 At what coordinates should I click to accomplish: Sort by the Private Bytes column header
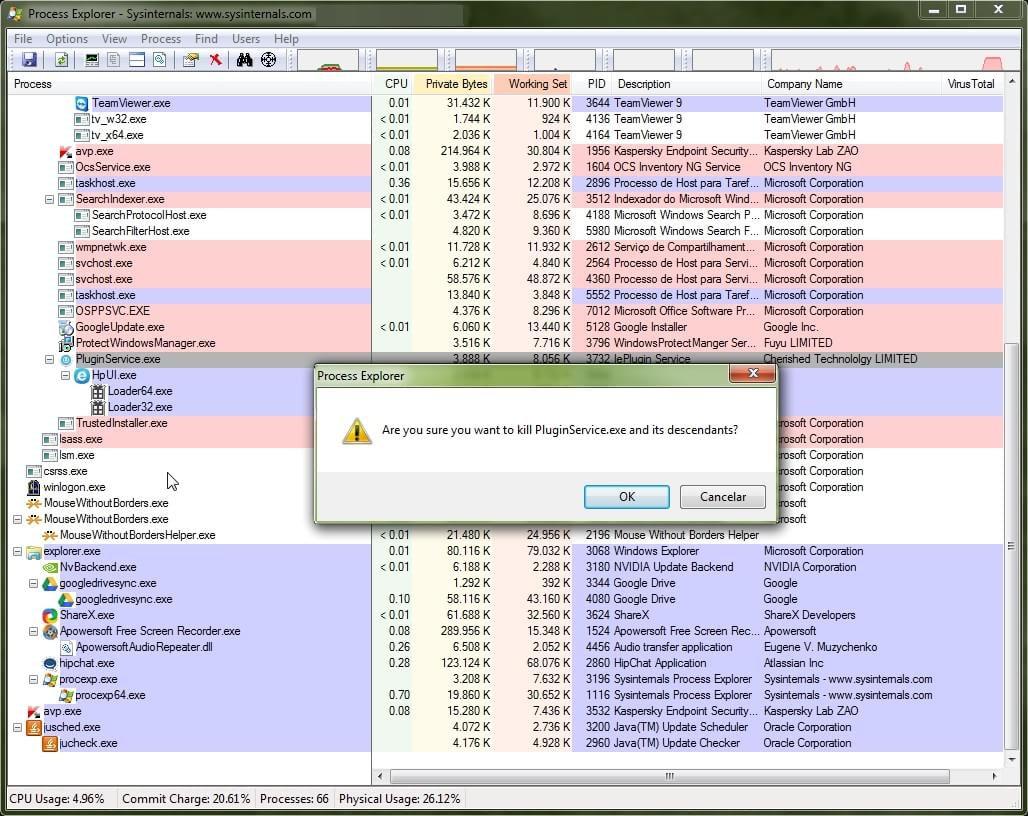pyautogui.click(x=453, y=84)
